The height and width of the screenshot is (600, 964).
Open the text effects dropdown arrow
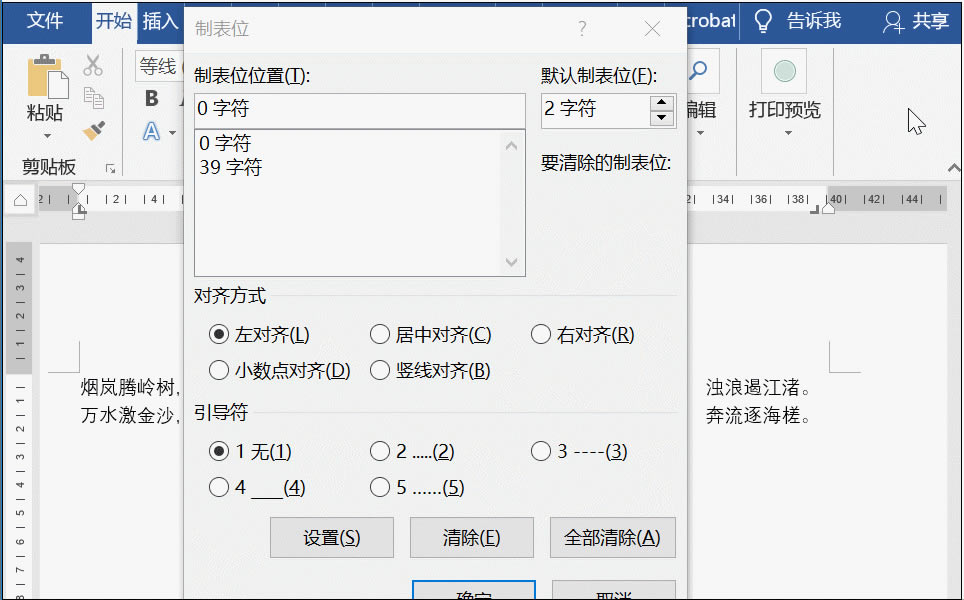173,133
